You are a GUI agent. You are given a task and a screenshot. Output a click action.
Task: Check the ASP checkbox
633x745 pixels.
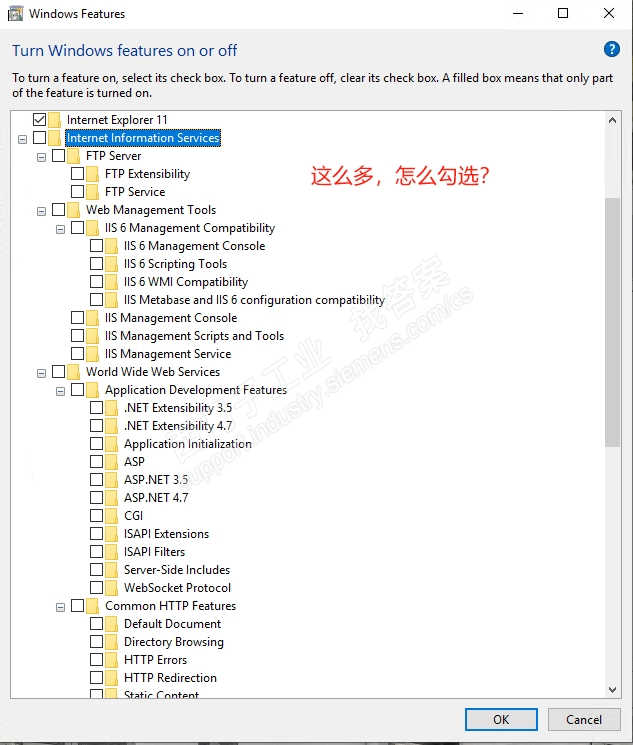coord(96,461)
